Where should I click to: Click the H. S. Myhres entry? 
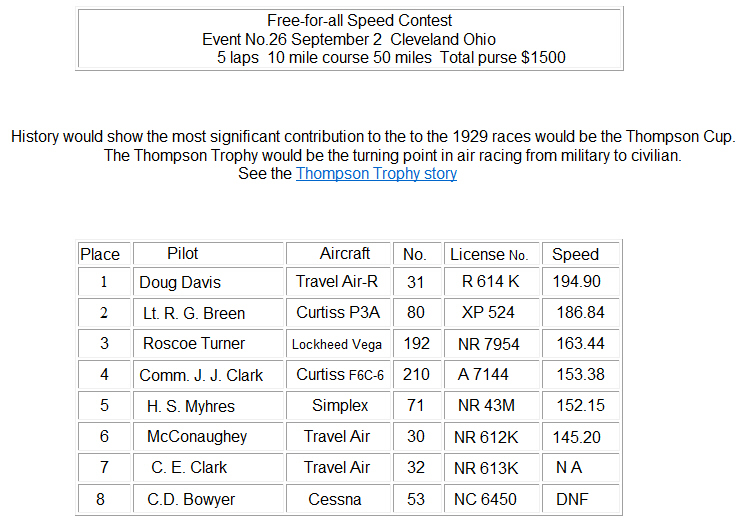tap(189, 406)
